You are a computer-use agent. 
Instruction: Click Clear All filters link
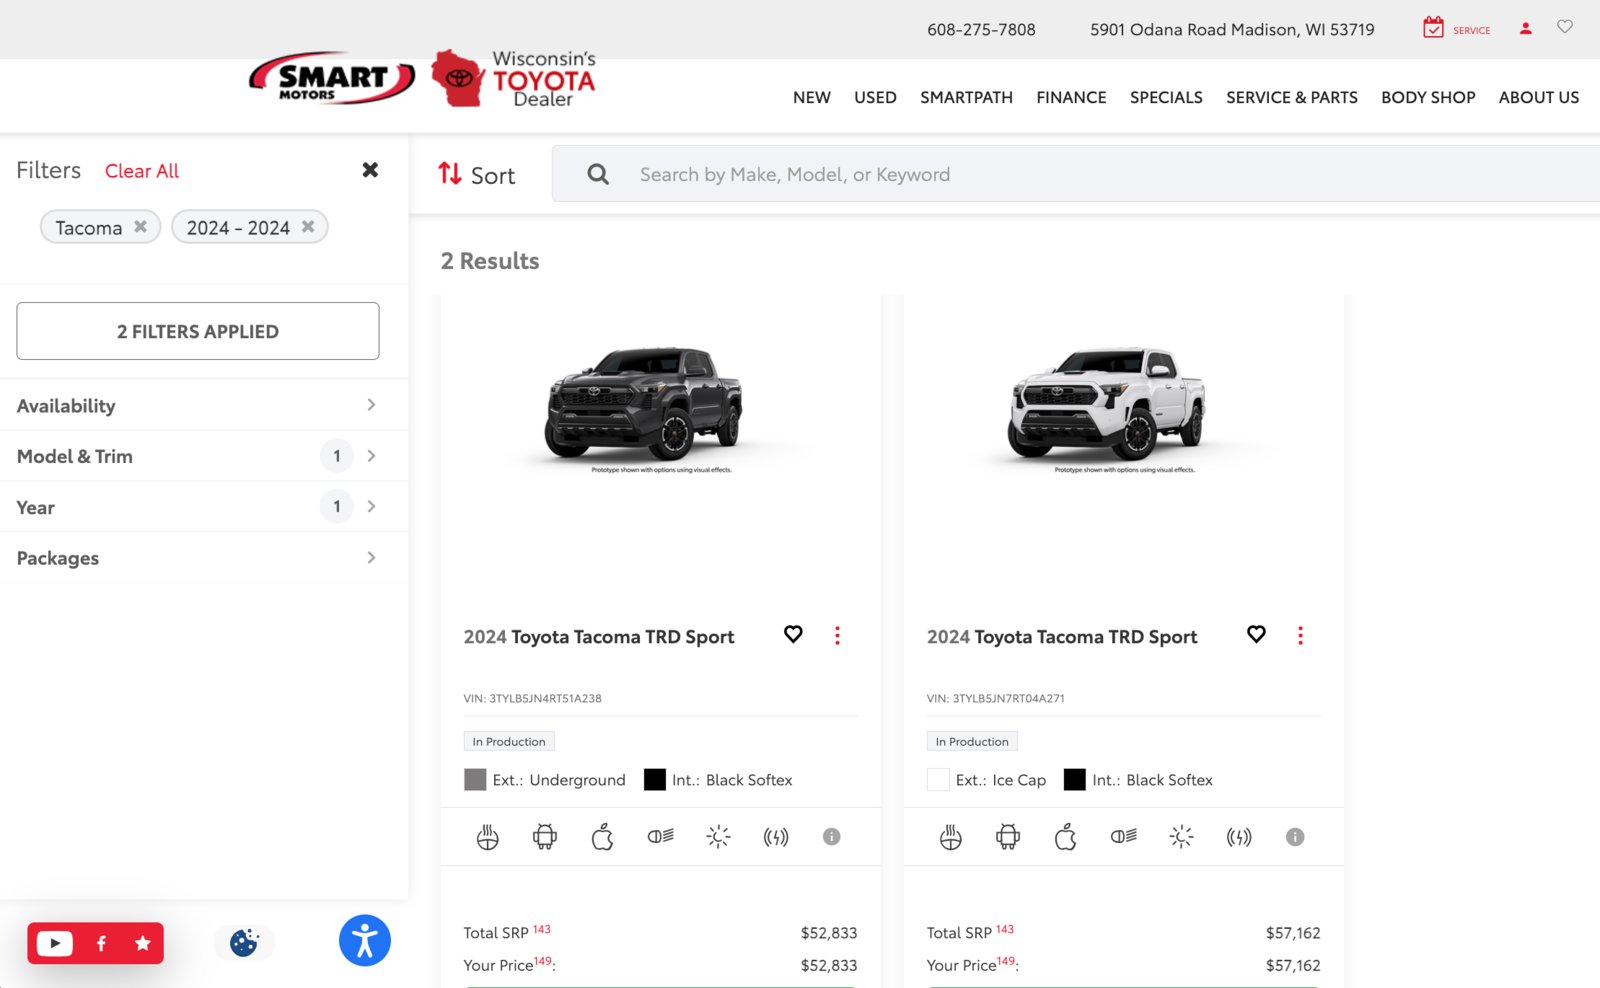[142, 171]
